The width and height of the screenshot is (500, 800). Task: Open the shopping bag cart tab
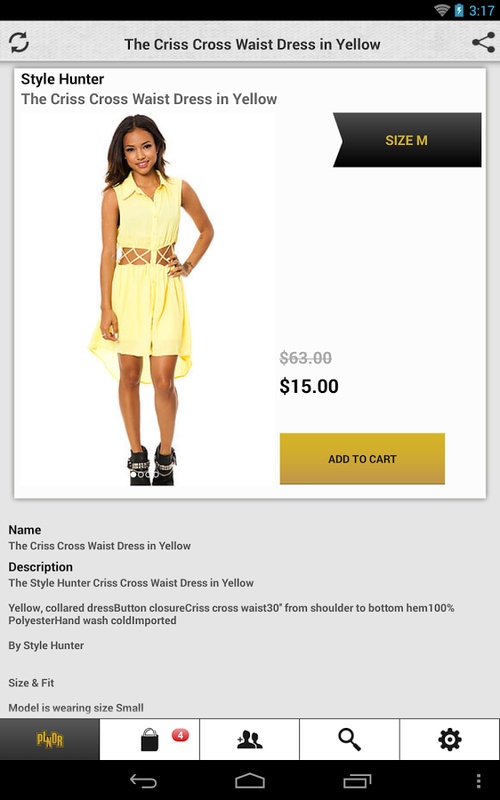point(149,739)
